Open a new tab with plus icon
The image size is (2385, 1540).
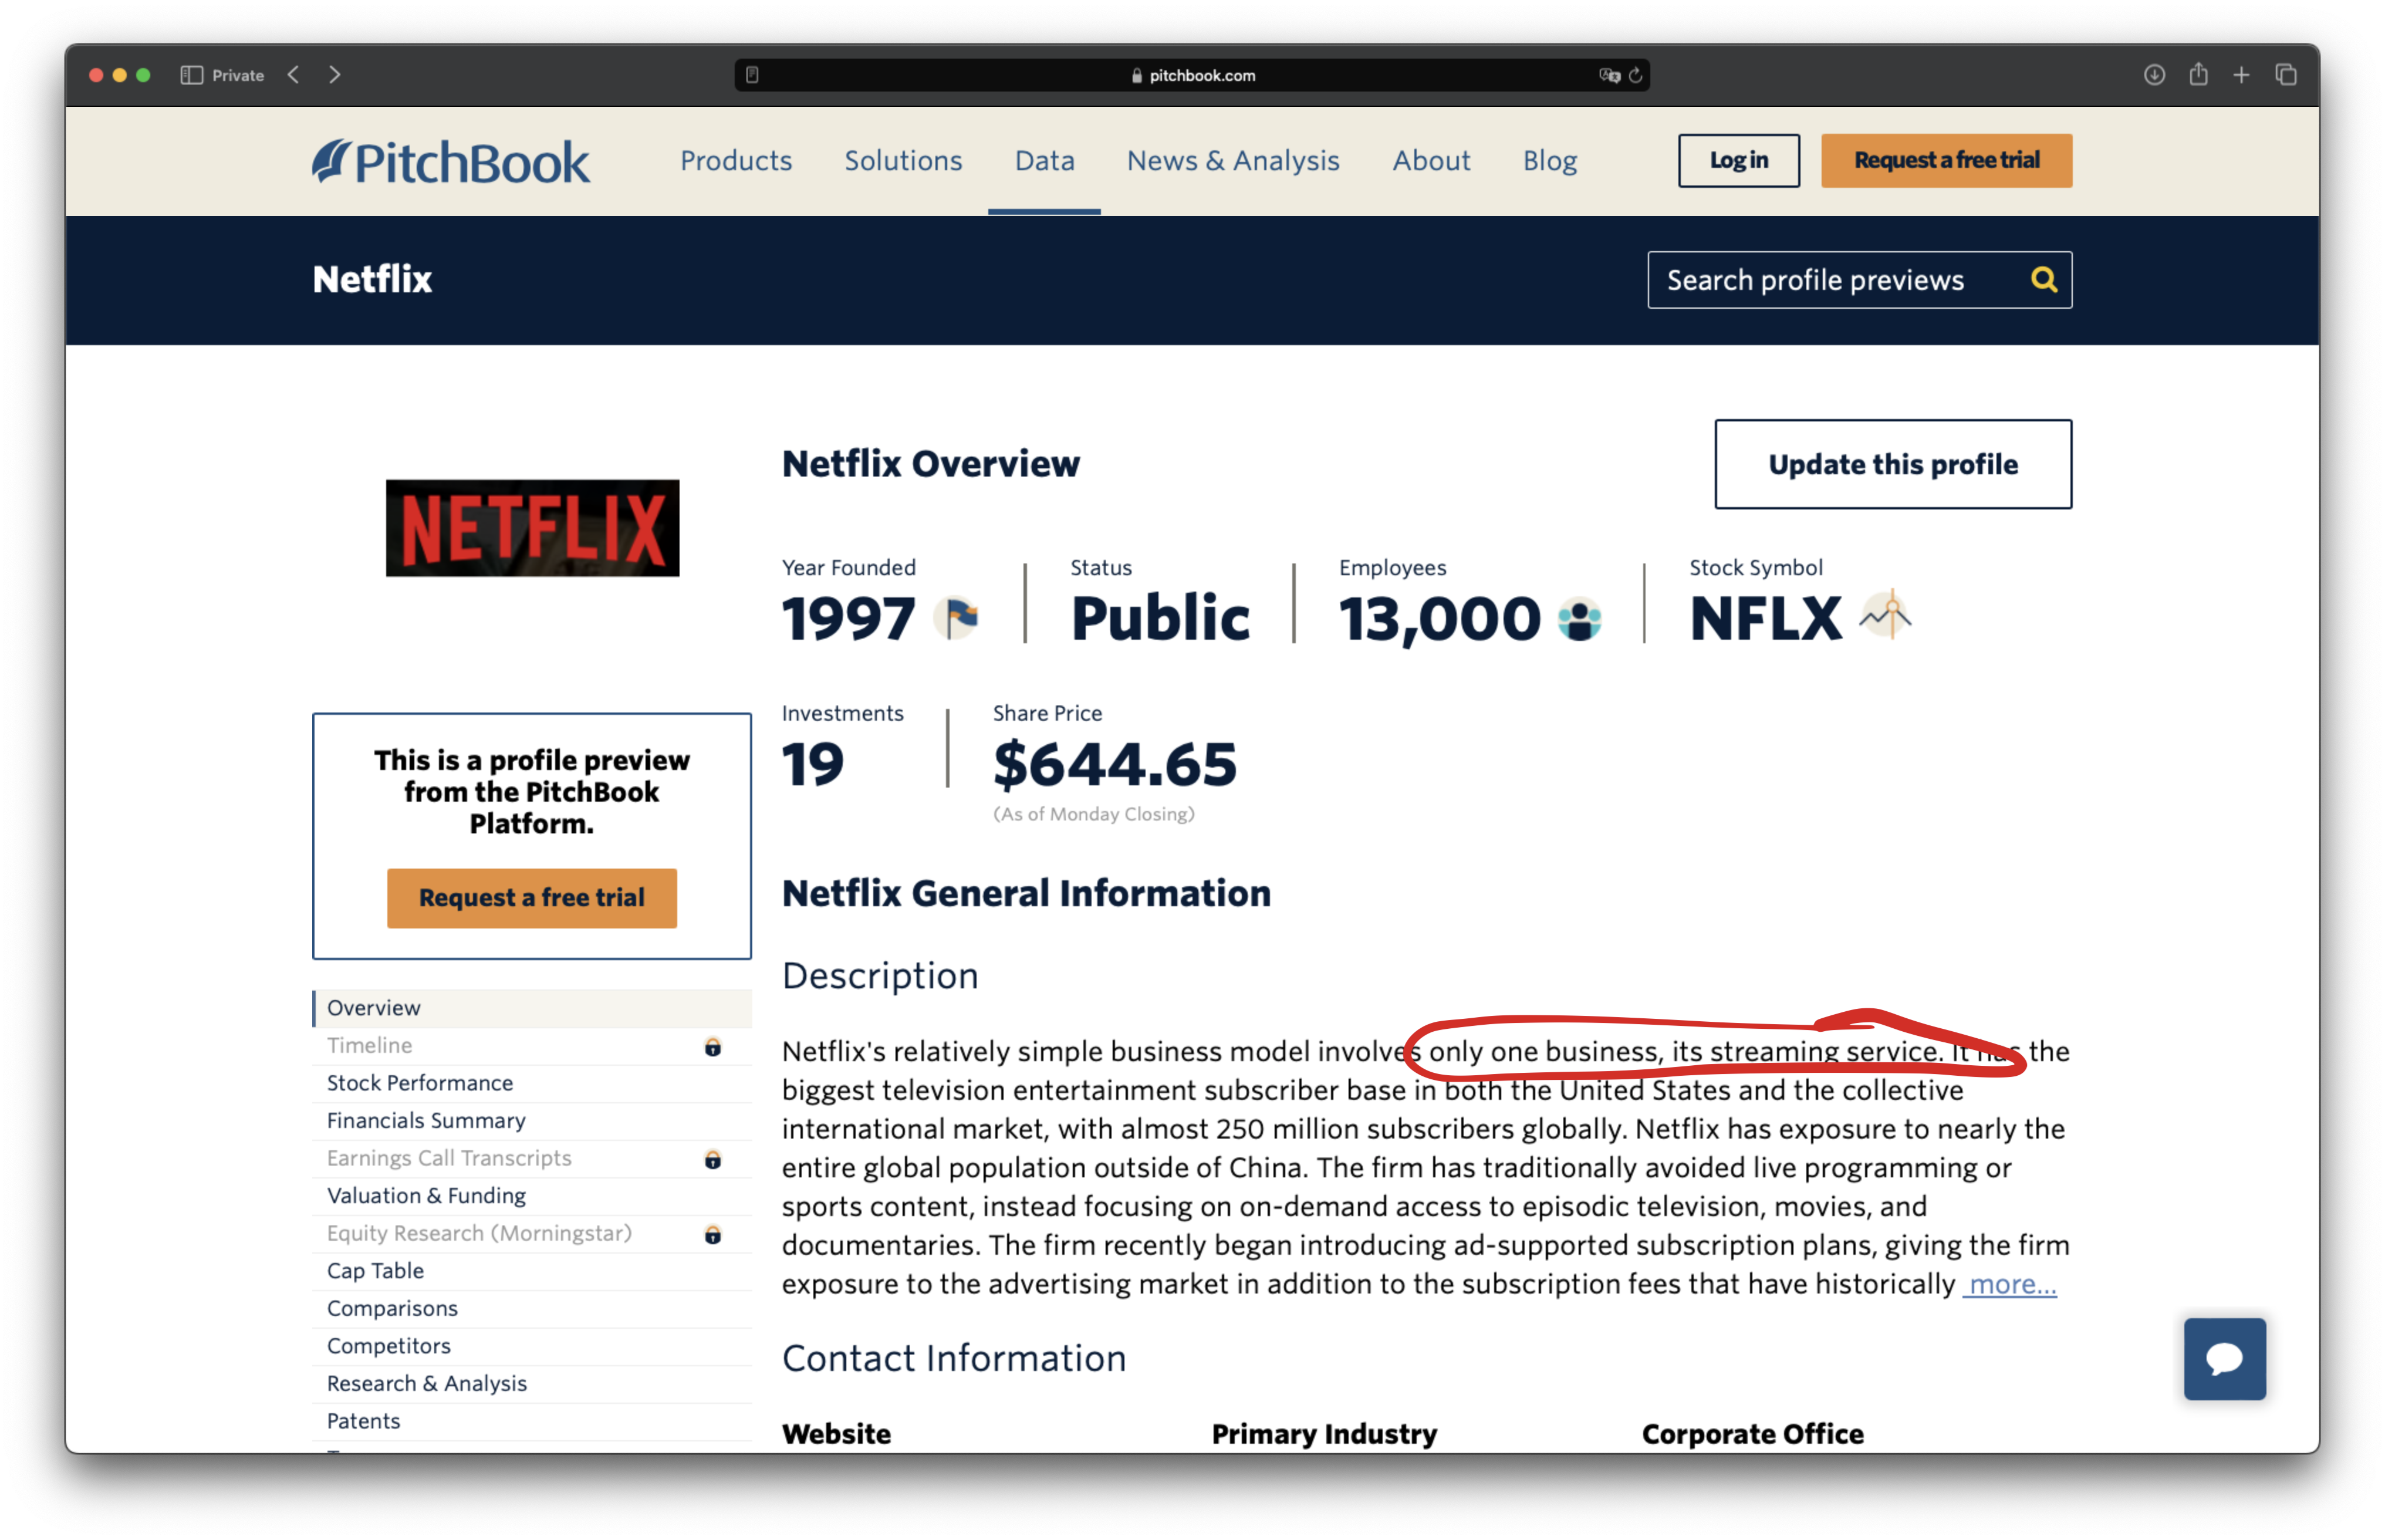(x=2241, y=75)
